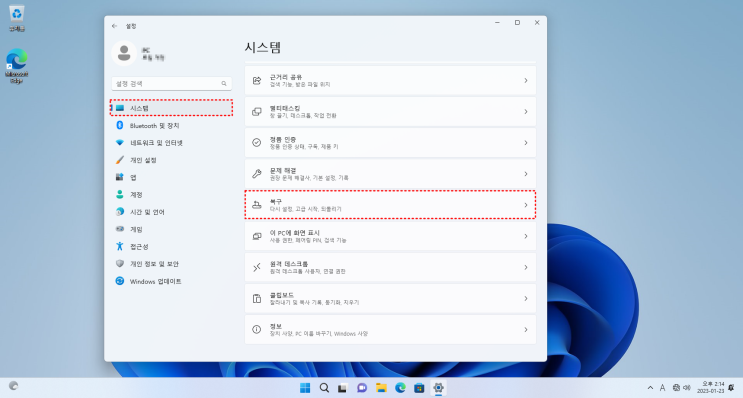Expand the 멀티태스킹 row chevron

pos(526,112)
